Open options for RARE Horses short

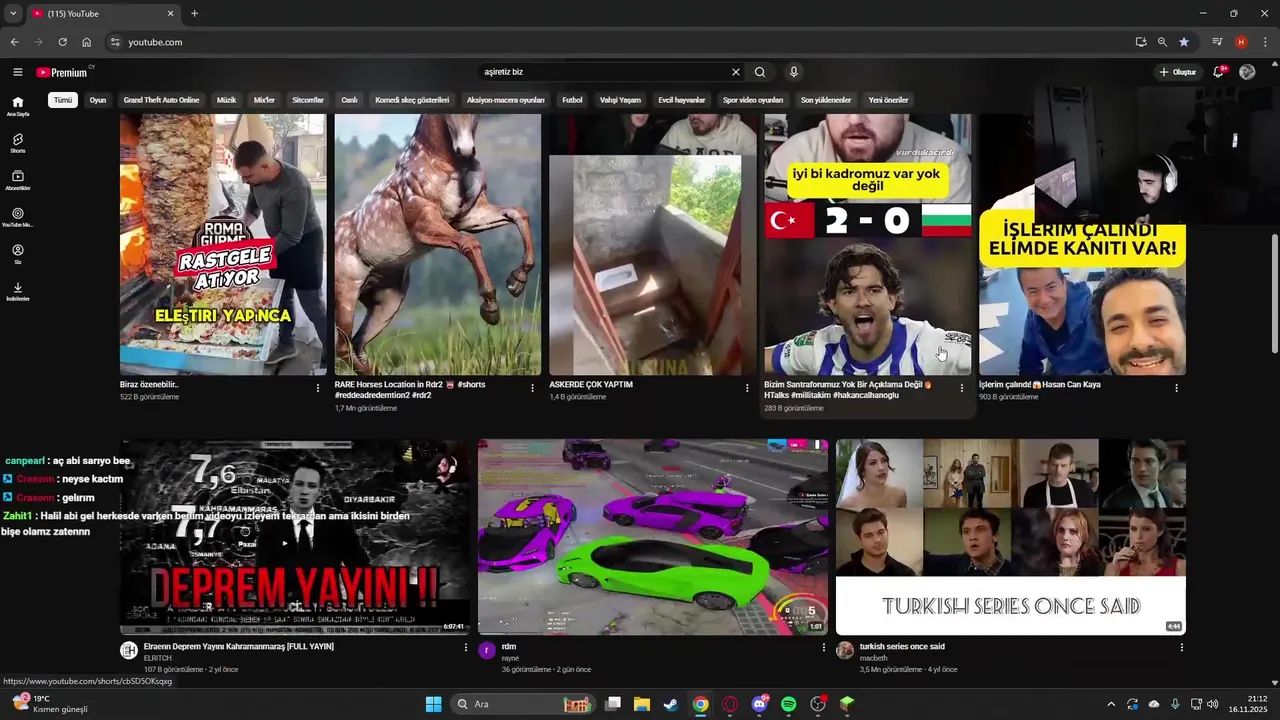click(533, 388)
